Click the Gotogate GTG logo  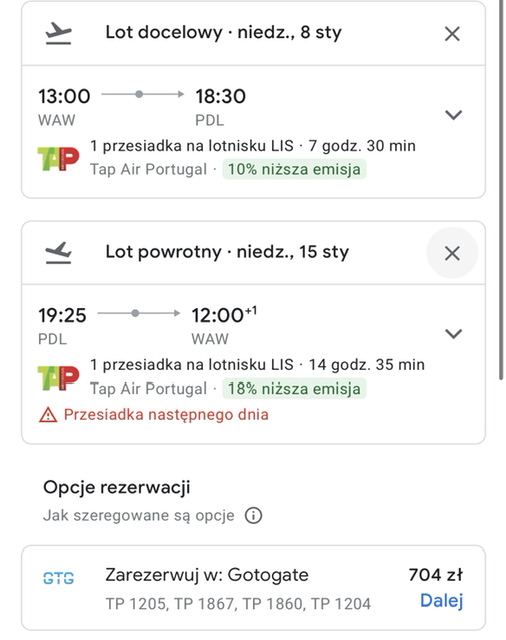point(58,578)
